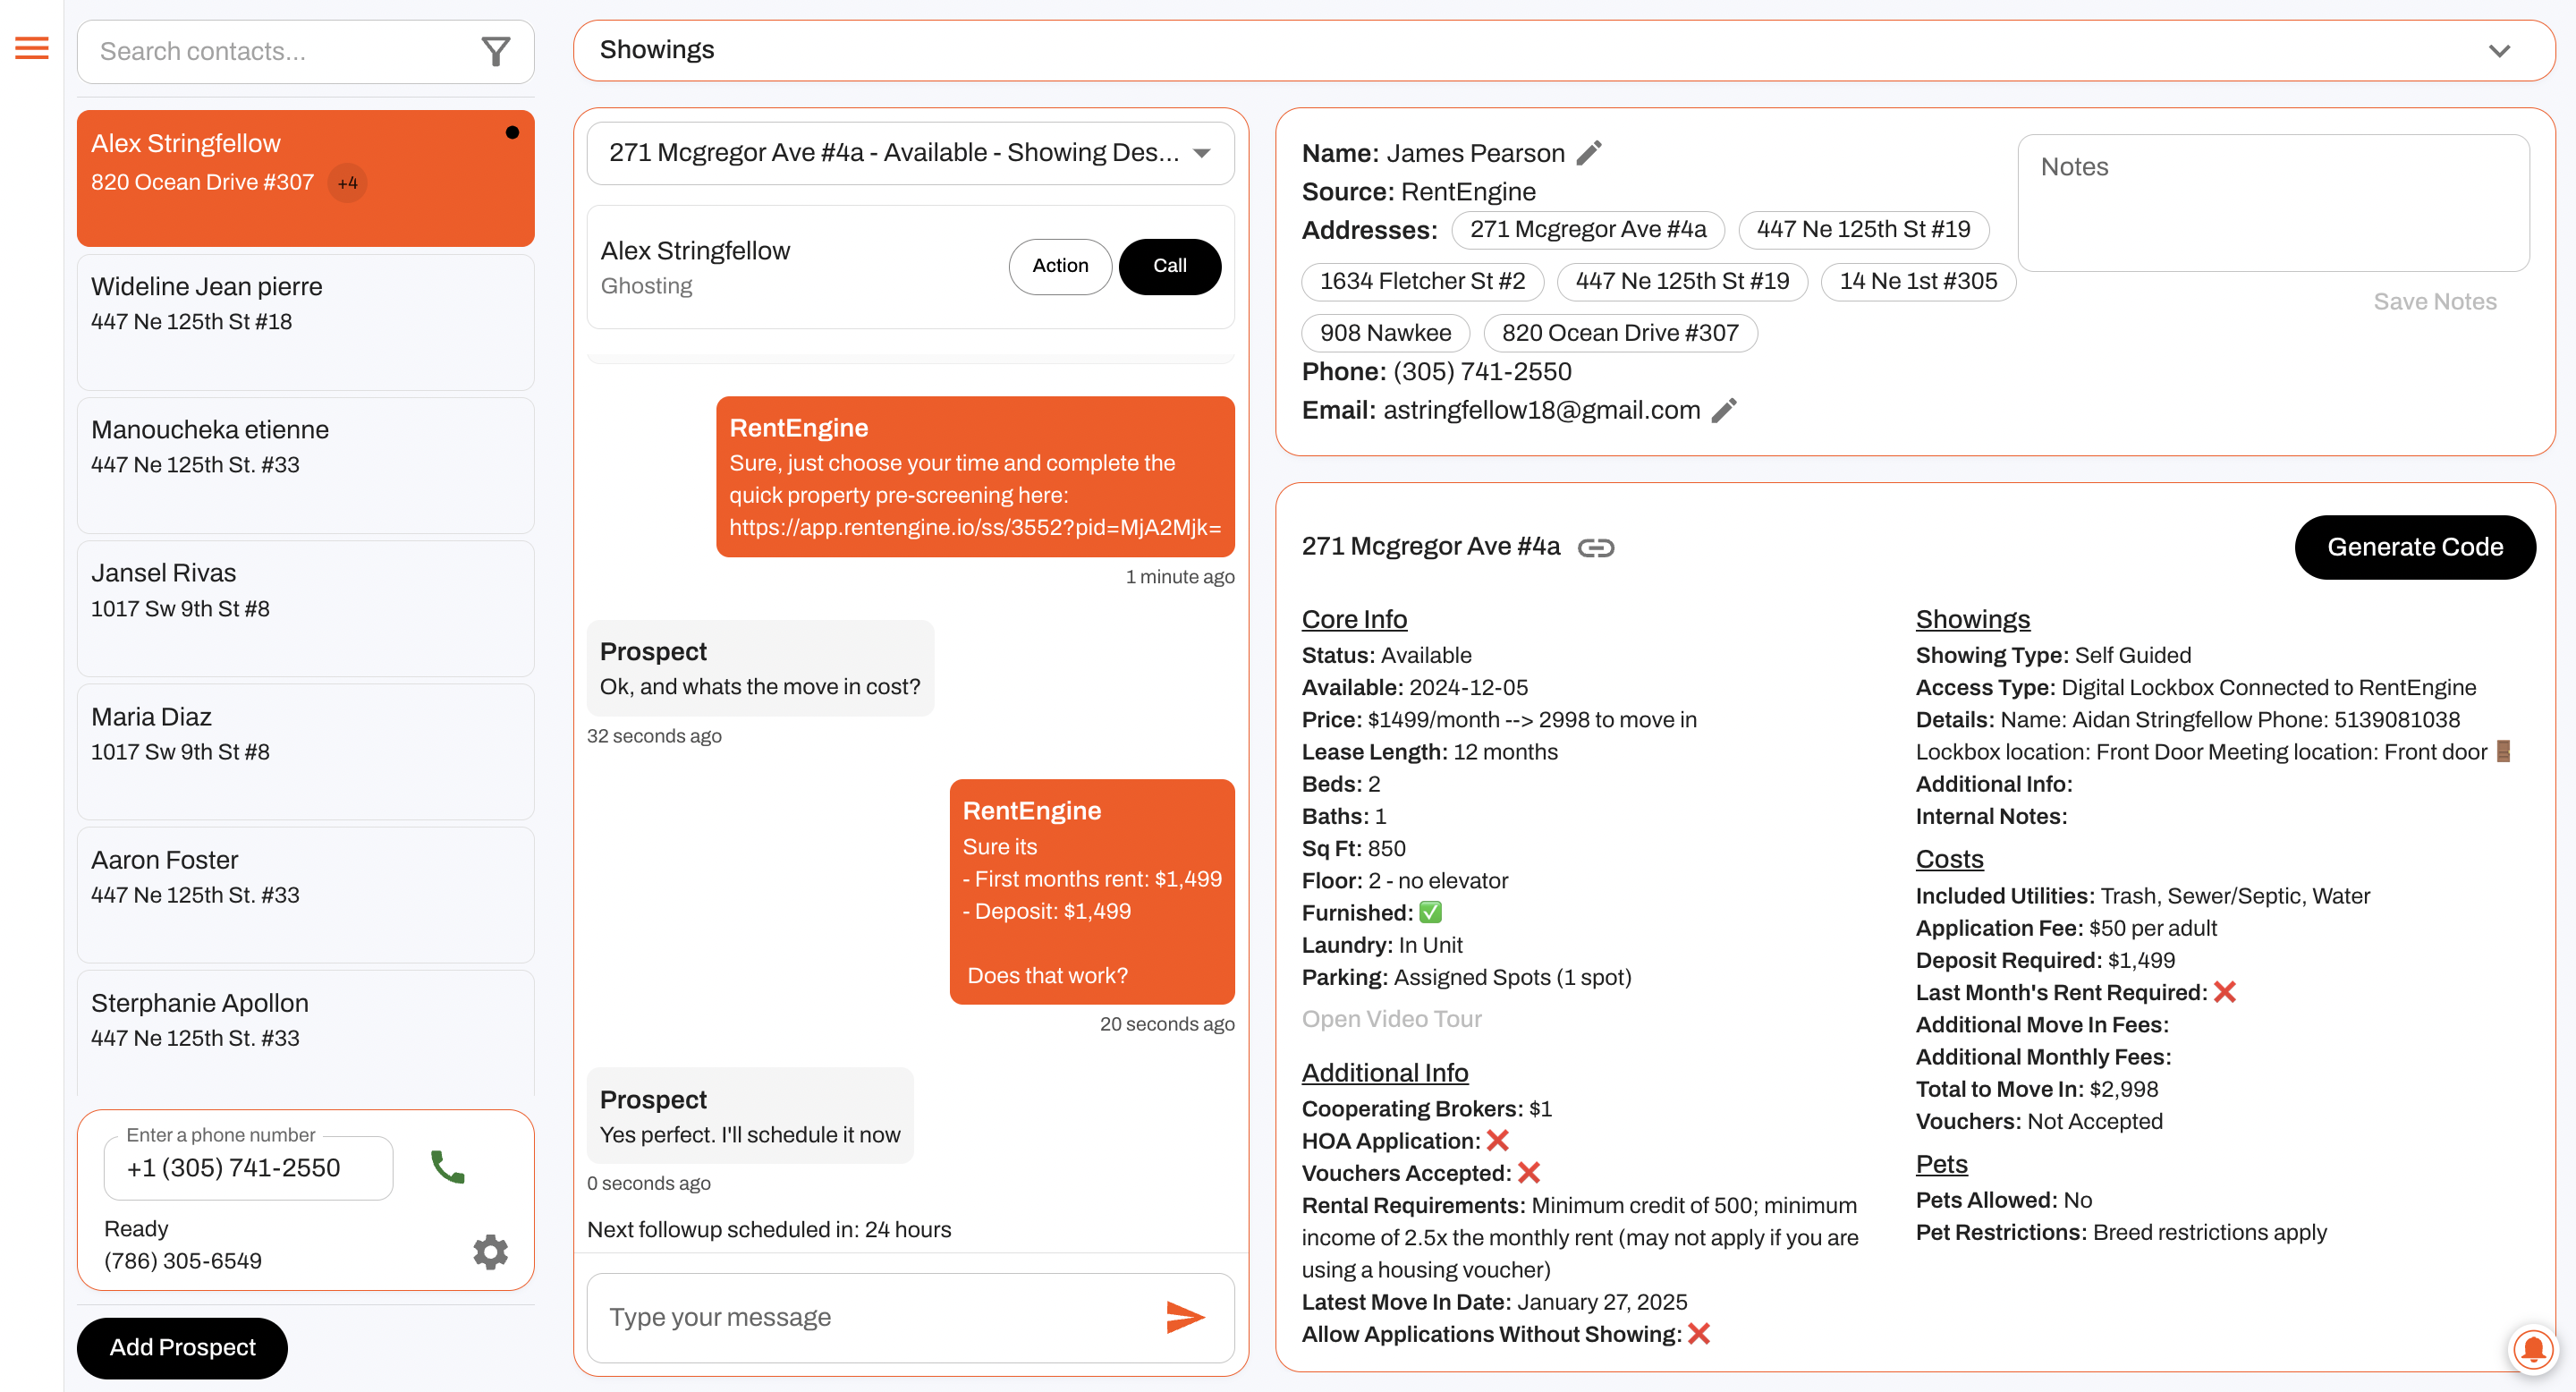The width and height of the screenshot is (2576, 1392).
Task: Open the call settings gear
Action: [x=490, y=1251]
